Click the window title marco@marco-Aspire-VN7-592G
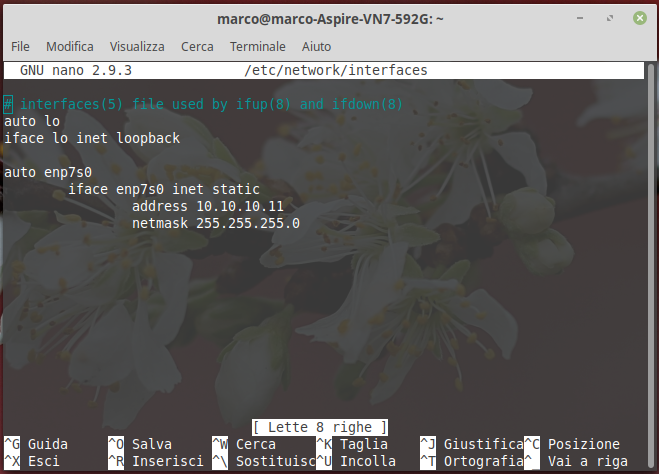659x474 pixels. (330, 19)
